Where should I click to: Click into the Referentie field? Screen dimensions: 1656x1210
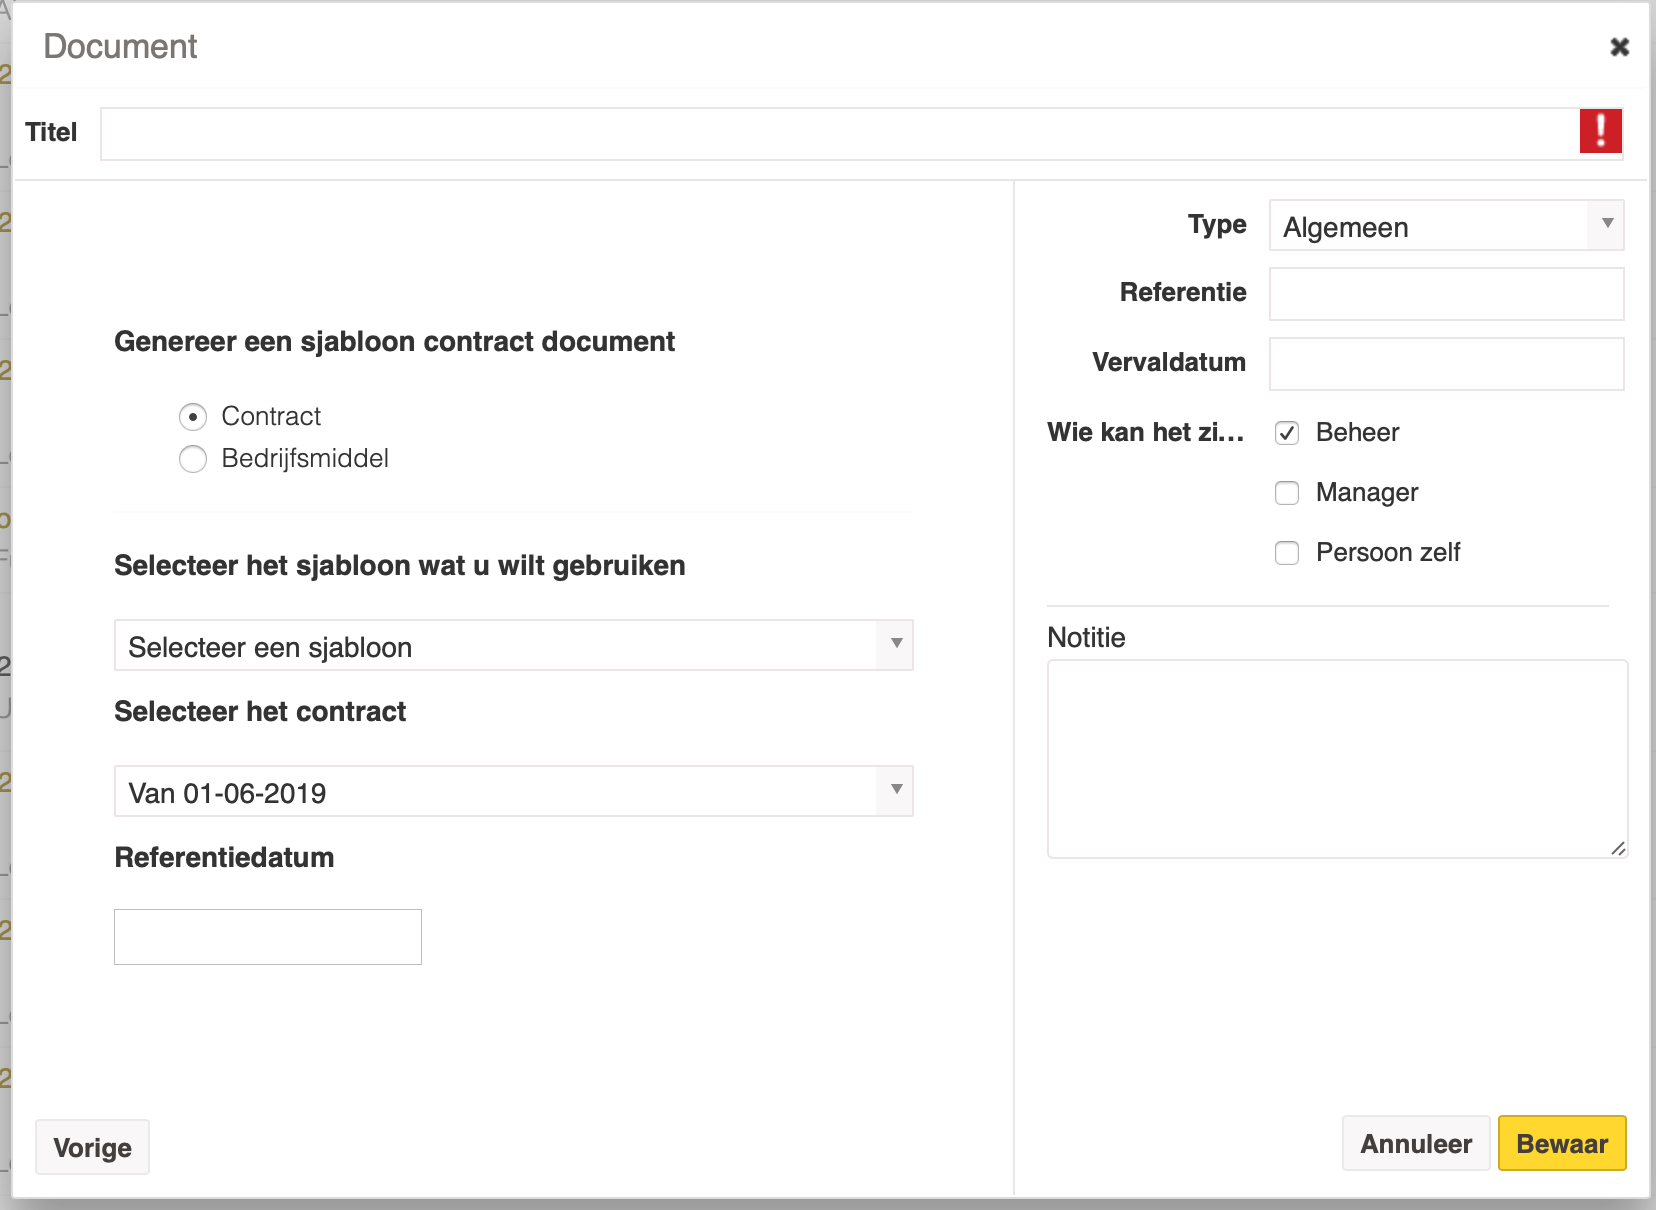1446,294
